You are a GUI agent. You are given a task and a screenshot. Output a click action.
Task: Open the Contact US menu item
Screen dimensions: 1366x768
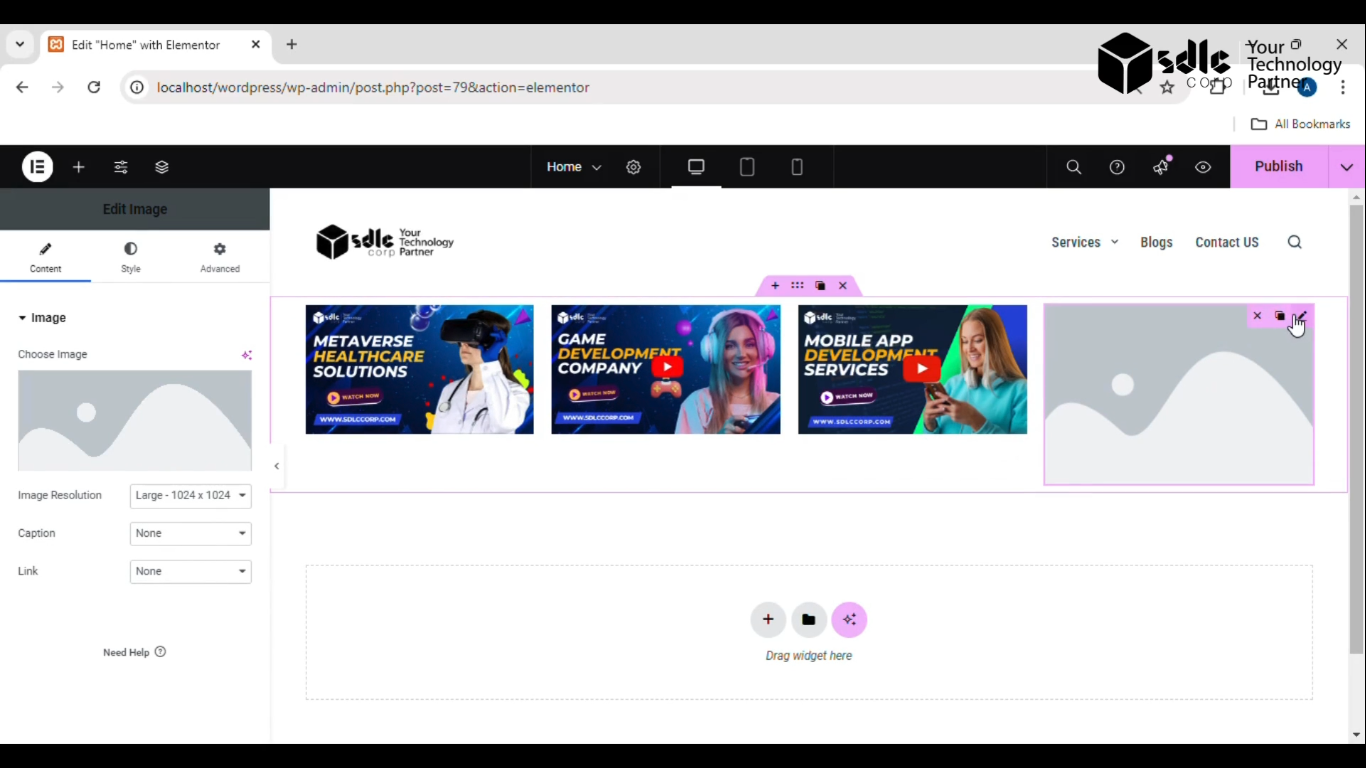tap(1227, 242)
